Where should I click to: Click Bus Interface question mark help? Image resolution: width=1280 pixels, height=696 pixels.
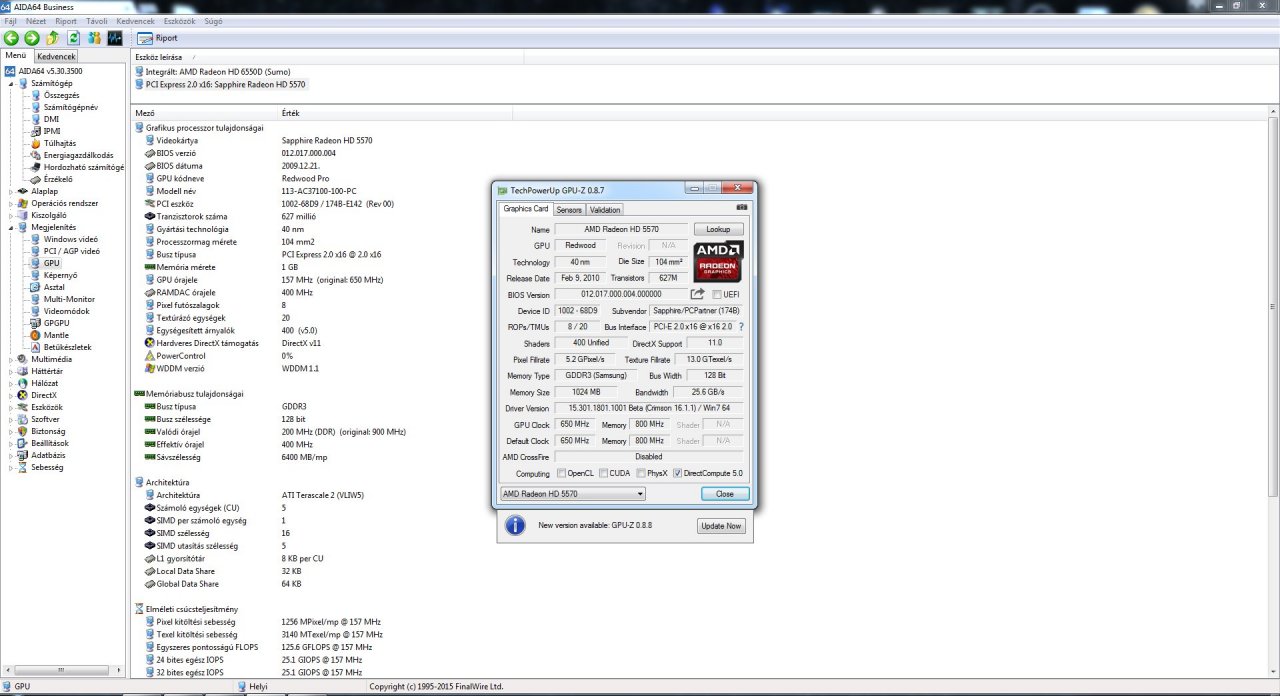[741, 327]
